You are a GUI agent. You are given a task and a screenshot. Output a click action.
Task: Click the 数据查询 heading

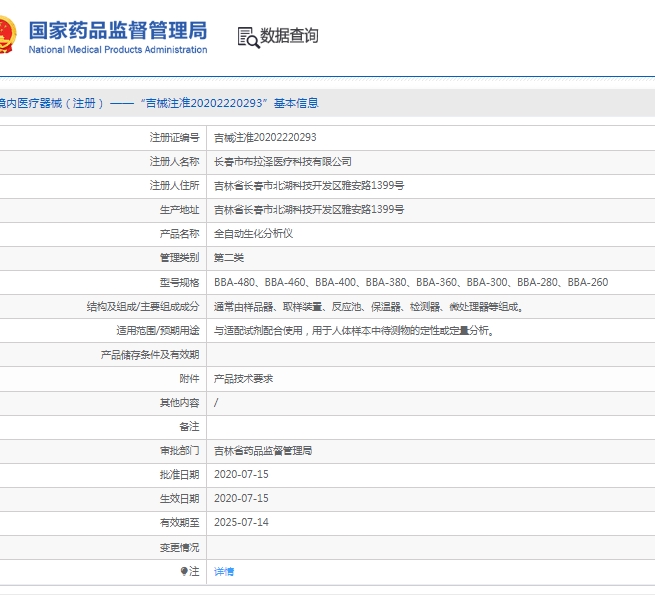[x=289, y=36]
